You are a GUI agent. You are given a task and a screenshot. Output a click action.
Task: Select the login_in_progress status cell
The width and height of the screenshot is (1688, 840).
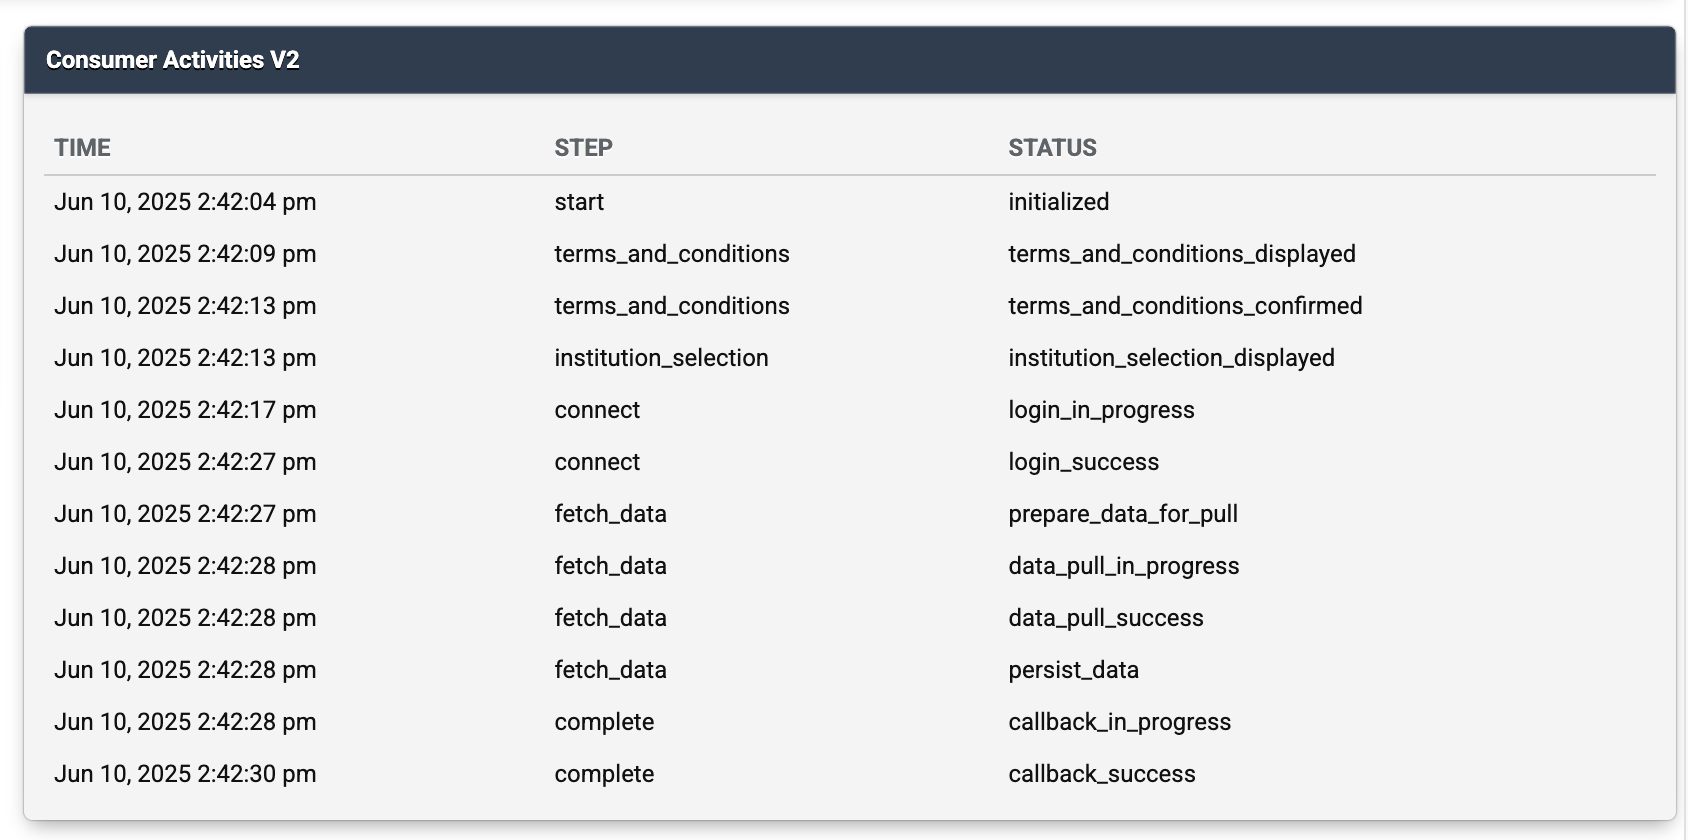tap(1101, 410)
